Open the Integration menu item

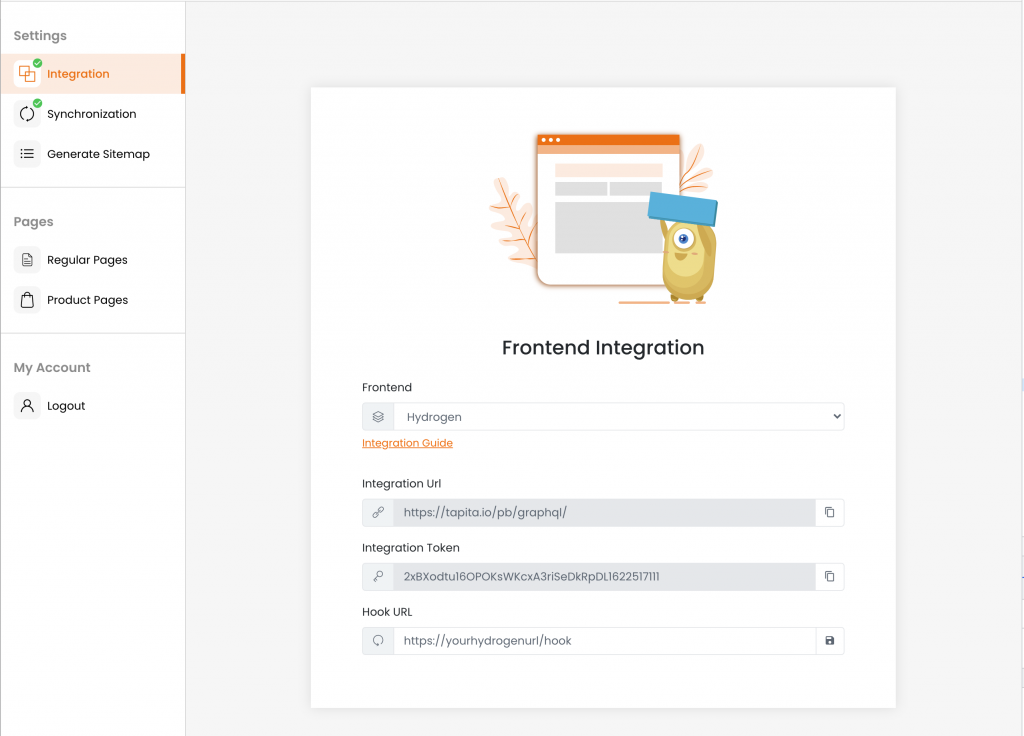[x=92, y=74]
